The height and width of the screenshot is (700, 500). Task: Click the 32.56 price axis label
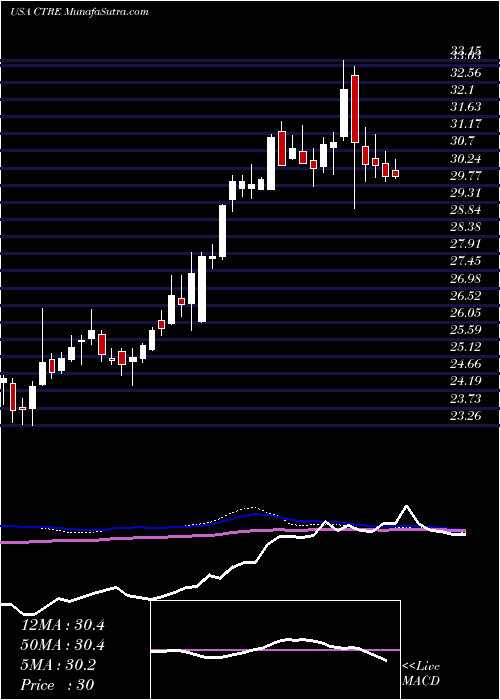(466, 72)
